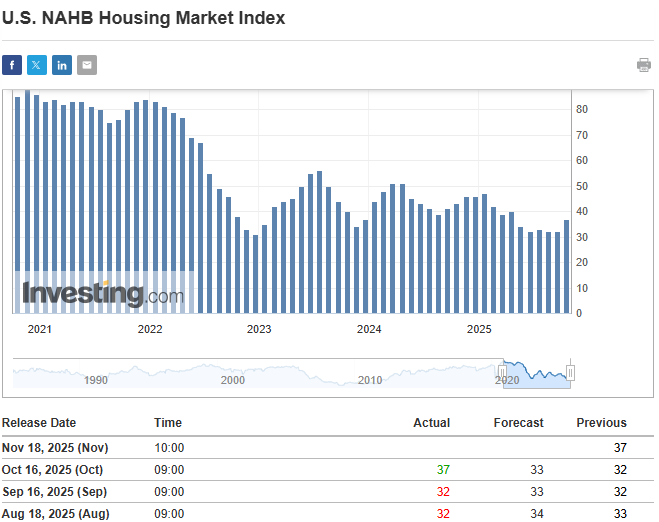Screen dimensions: 659x522
Task: Select the last bar on the chart
Action: click(x=567, y=266)
